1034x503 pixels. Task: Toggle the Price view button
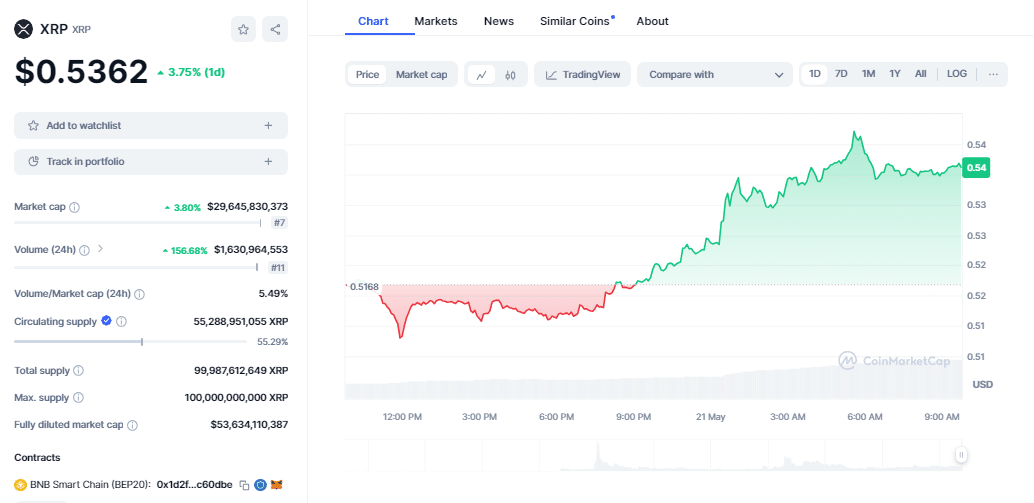pos(367,74)
